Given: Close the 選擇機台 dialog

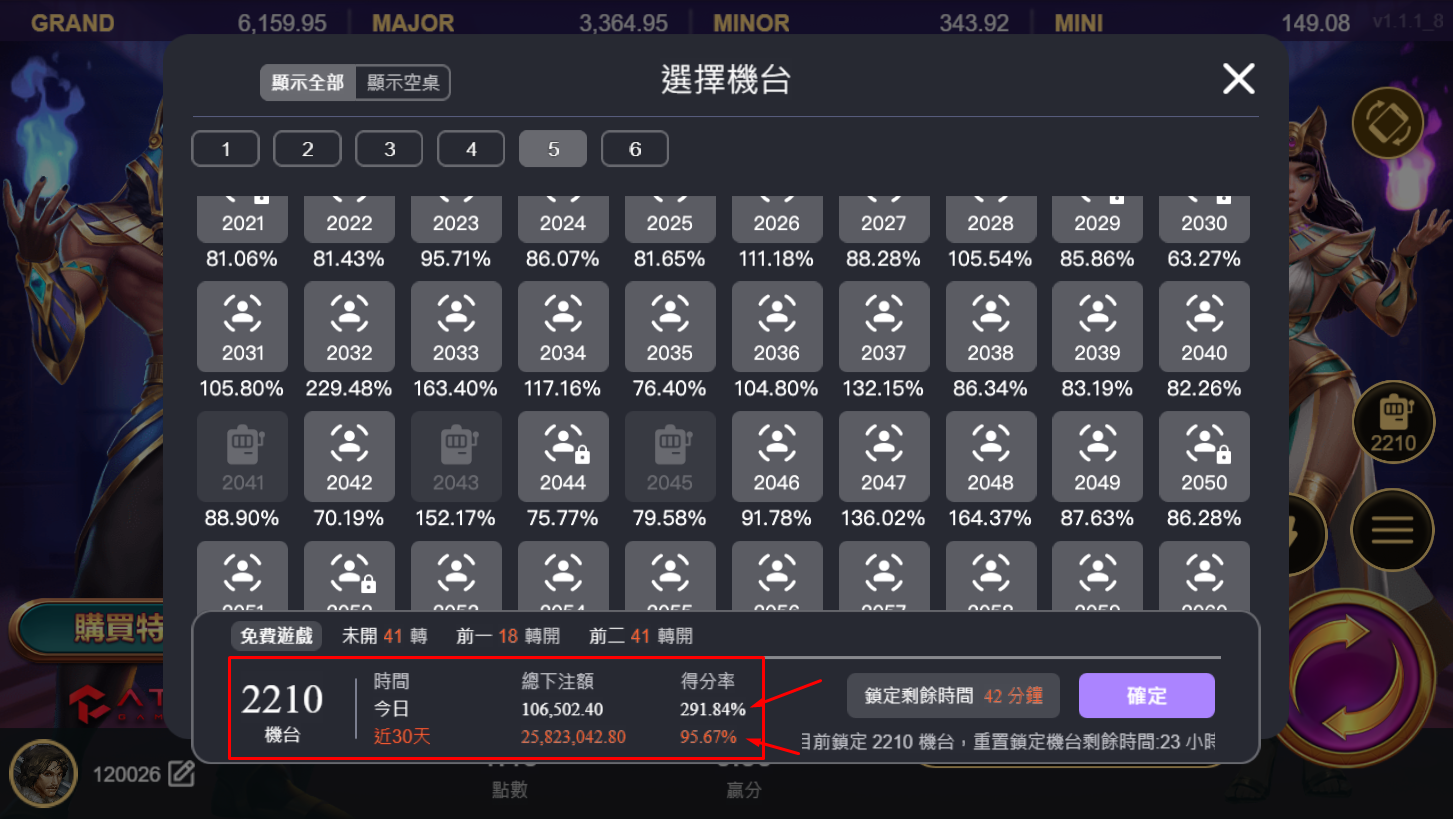Looking at the screenshot, I should click(1238, 78).
